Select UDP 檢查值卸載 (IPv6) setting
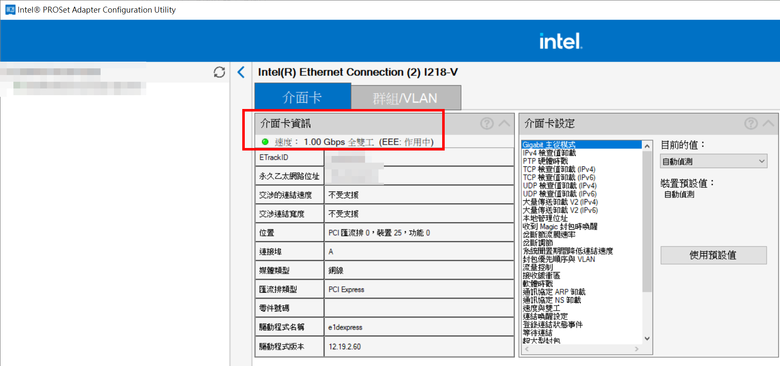 point(559,193)
